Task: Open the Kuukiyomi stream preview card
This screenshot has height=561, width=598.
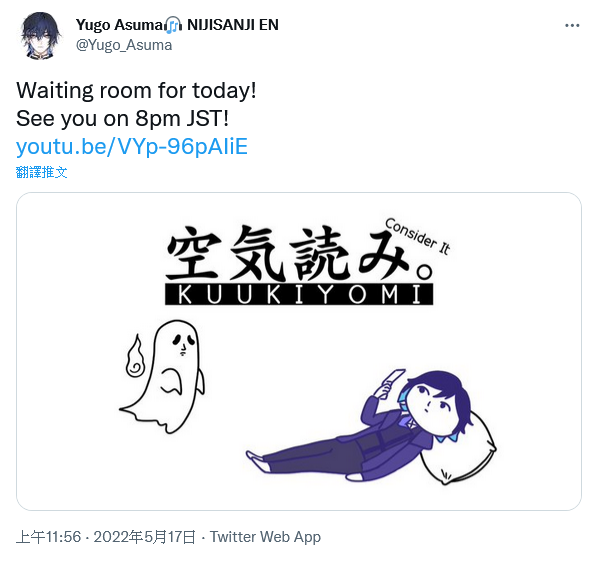Action: pyautogui.click(x=299, y=351)
